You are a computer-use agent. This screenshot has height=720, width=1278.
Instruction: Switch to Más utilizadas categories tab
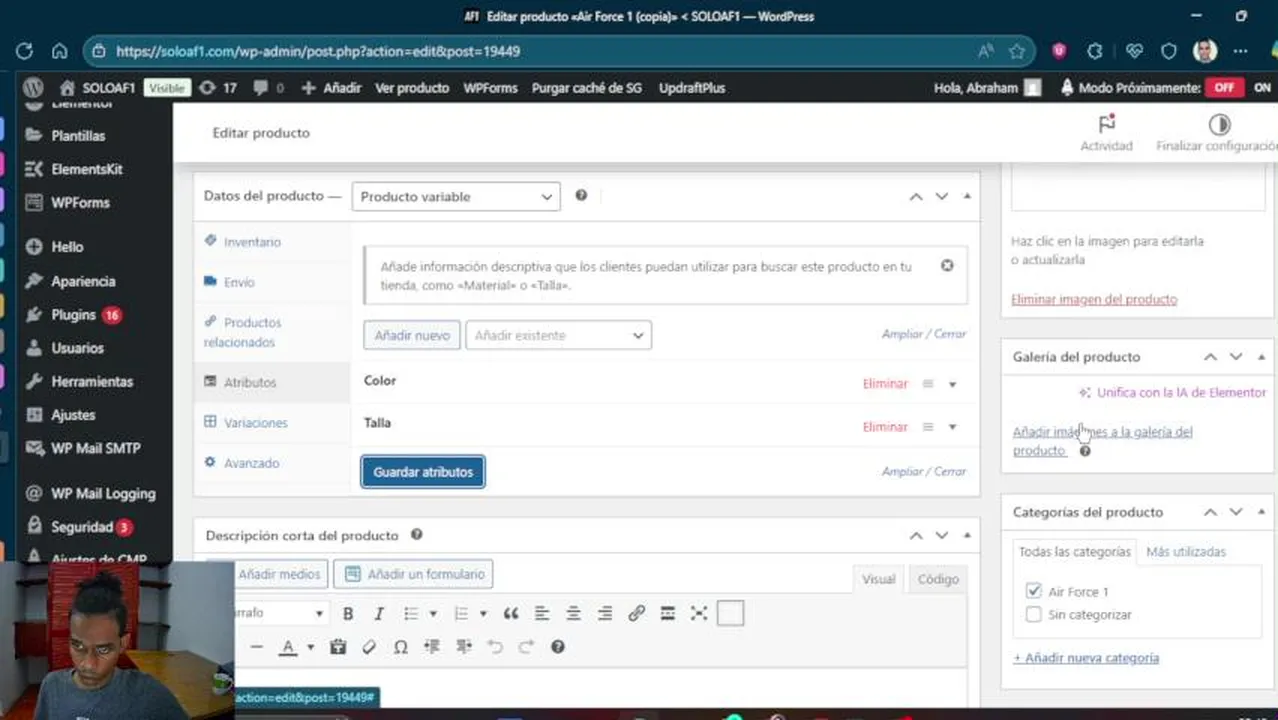click(x=1185, y=552)
